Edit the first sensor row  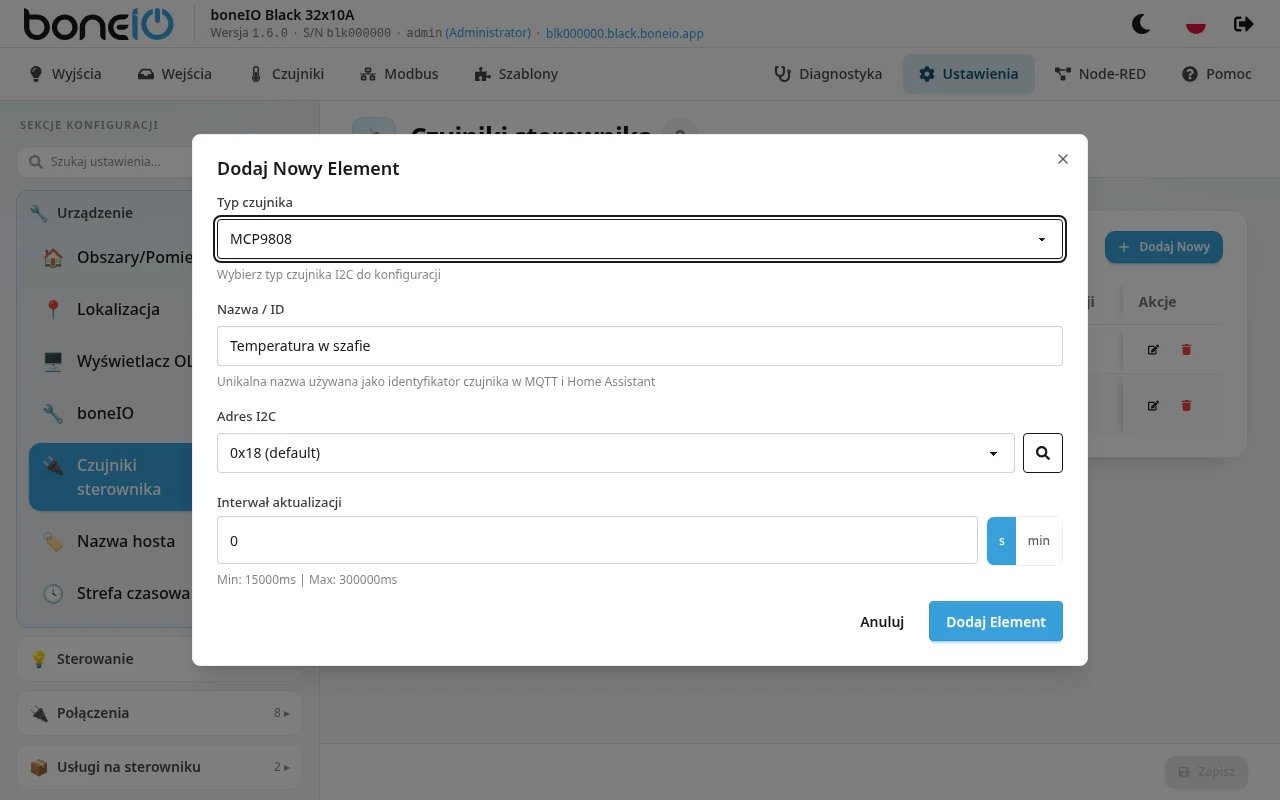pyautogui.click(x=1153, y=349)
